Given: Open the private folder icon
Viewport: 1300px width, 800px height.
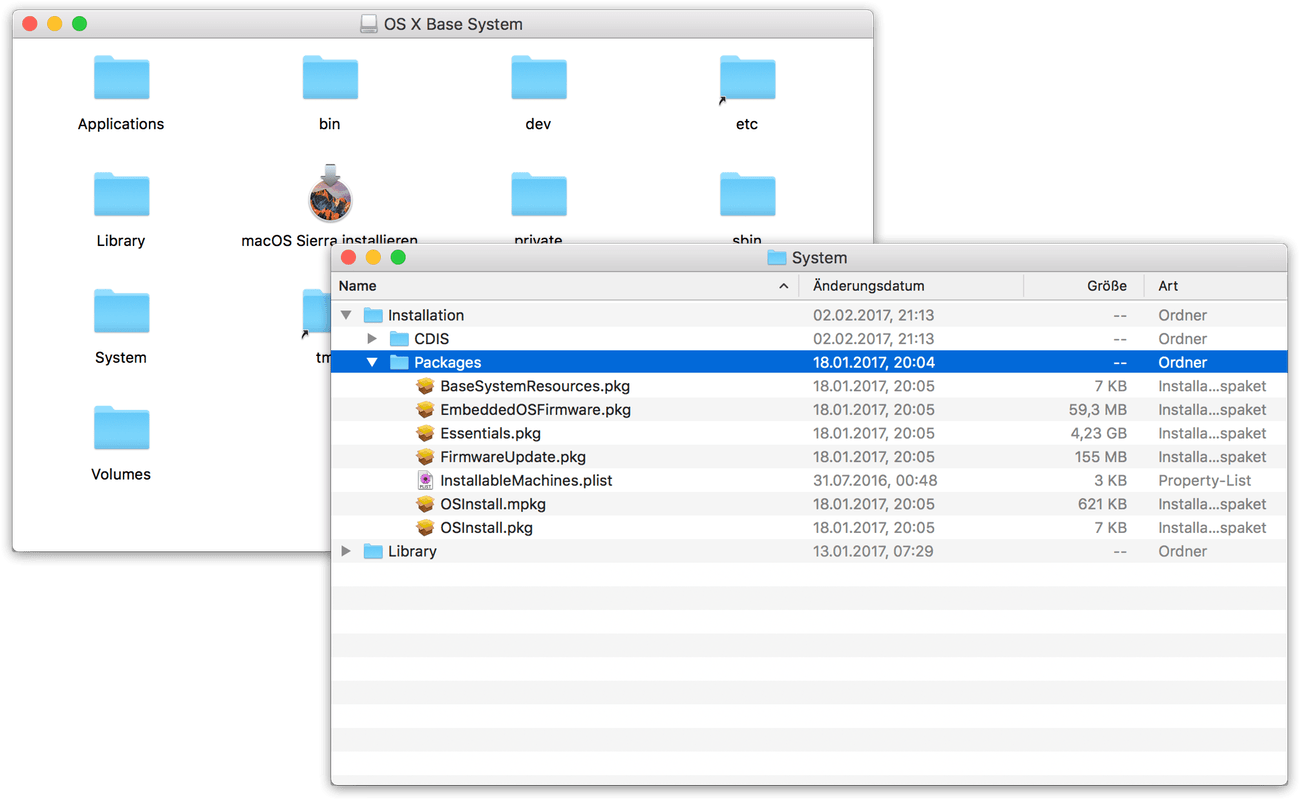Looking at the screenshot, I should point(538,195).
